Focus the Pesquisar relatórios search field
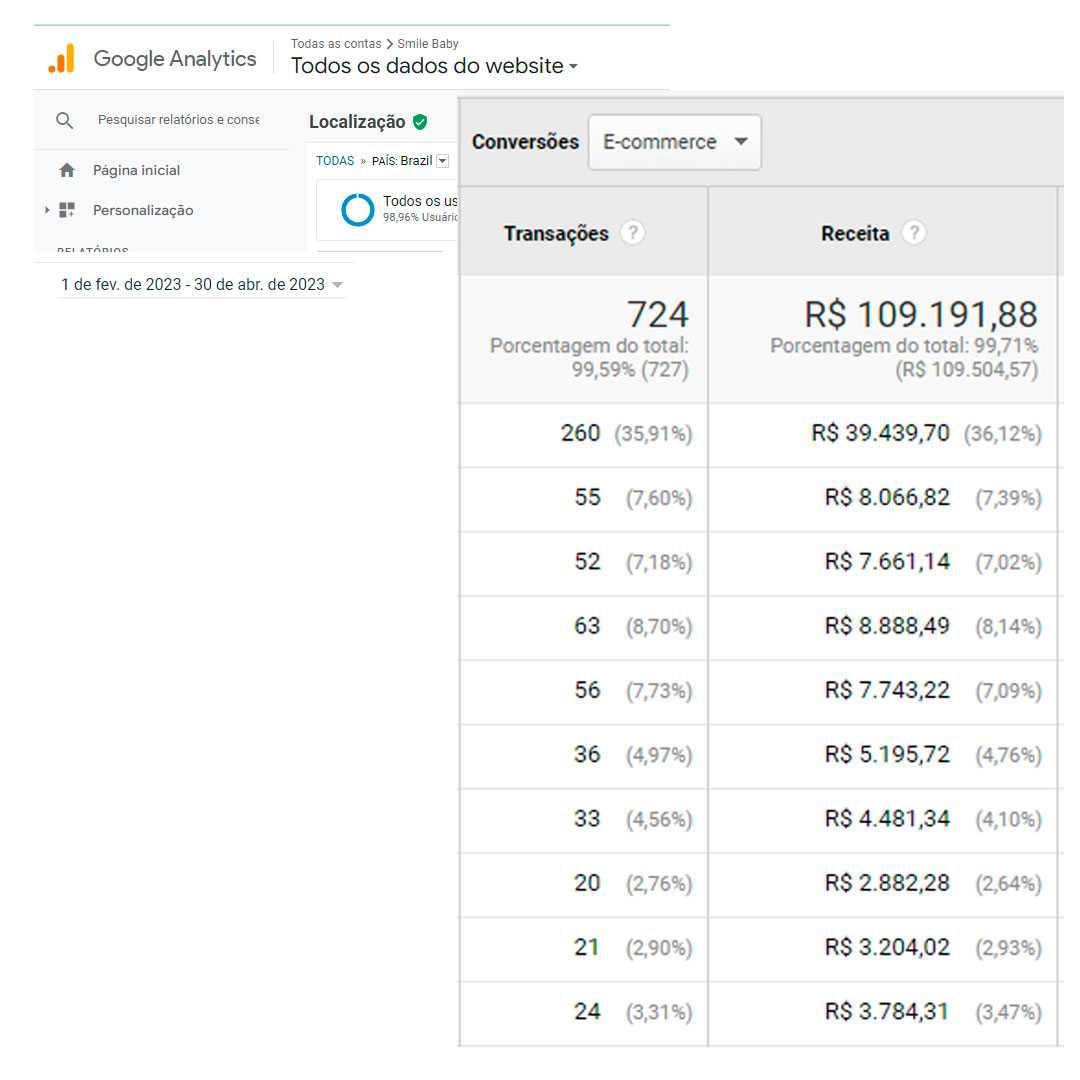The width and height of the screenshot is (1080, 1080). pyautogui.click(x=178, y=120)
